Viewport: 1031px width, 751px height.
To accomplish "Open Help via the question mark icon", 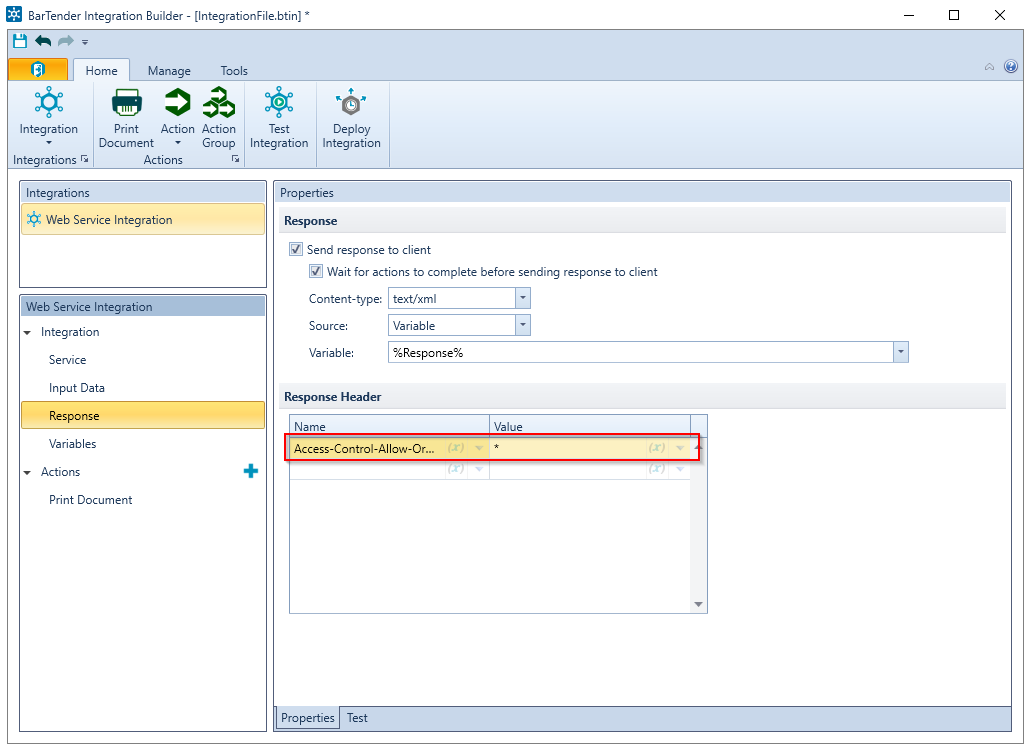I will pos(1011,66).
